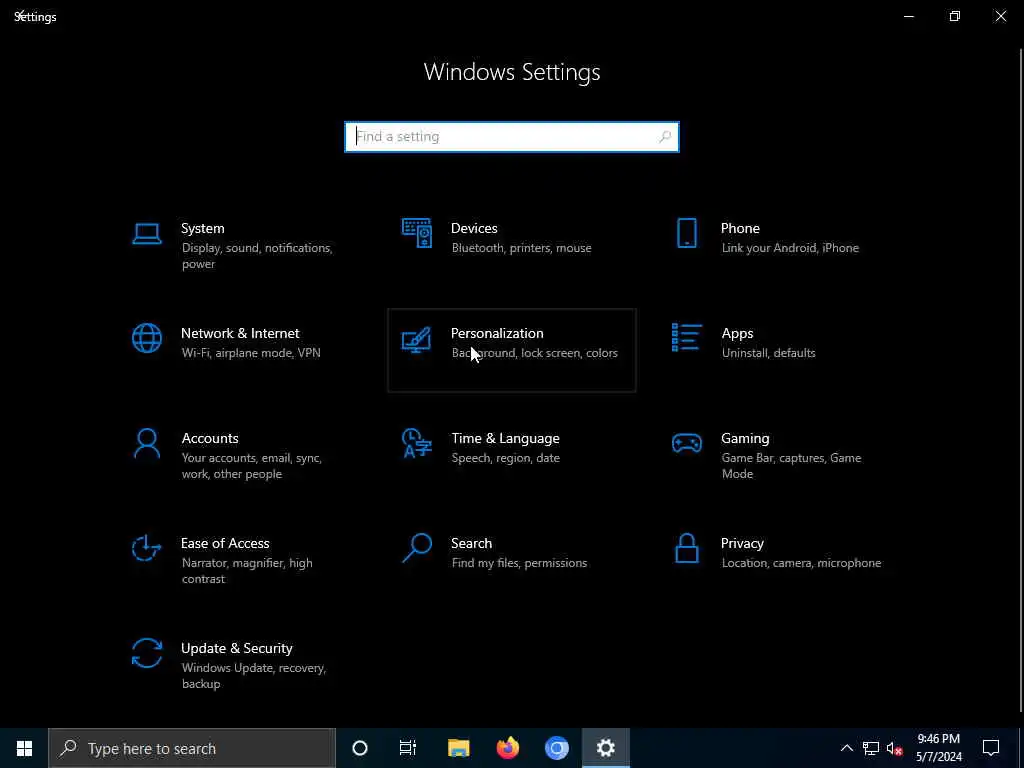Open Cortana circle icon on taskbar
The image size is (1024, 768).
tap(360, 748)
